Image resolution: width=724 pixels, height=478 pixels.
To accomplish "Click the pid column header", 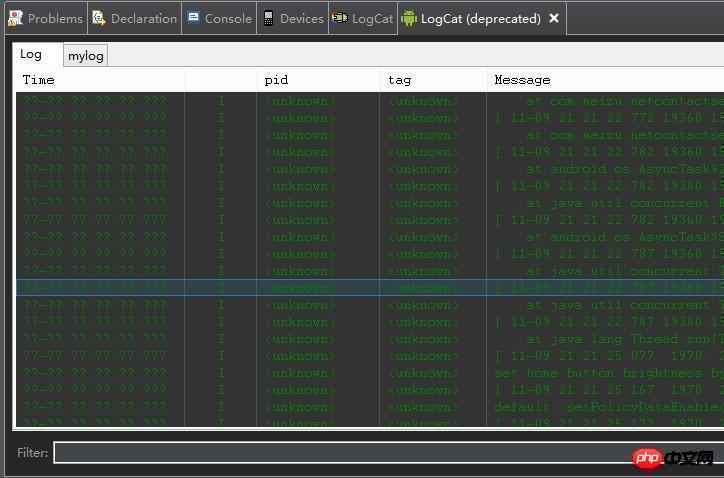I will tap(319, 80).
